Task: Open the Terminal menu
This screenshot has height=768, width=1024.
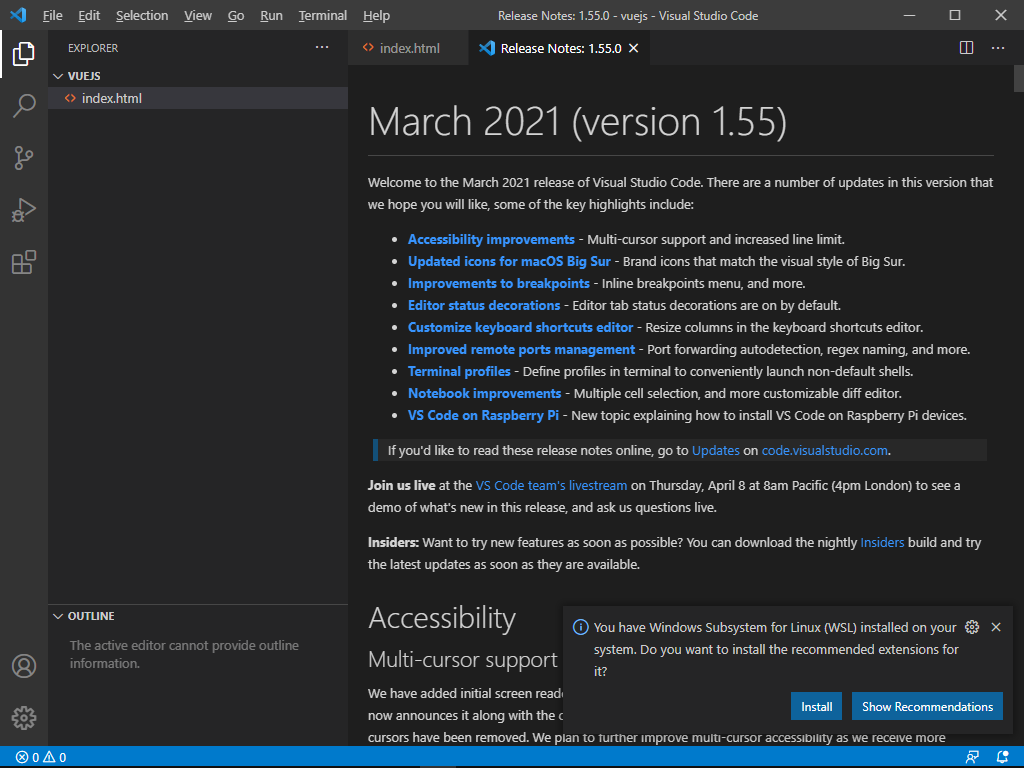Action: point(323,15)
